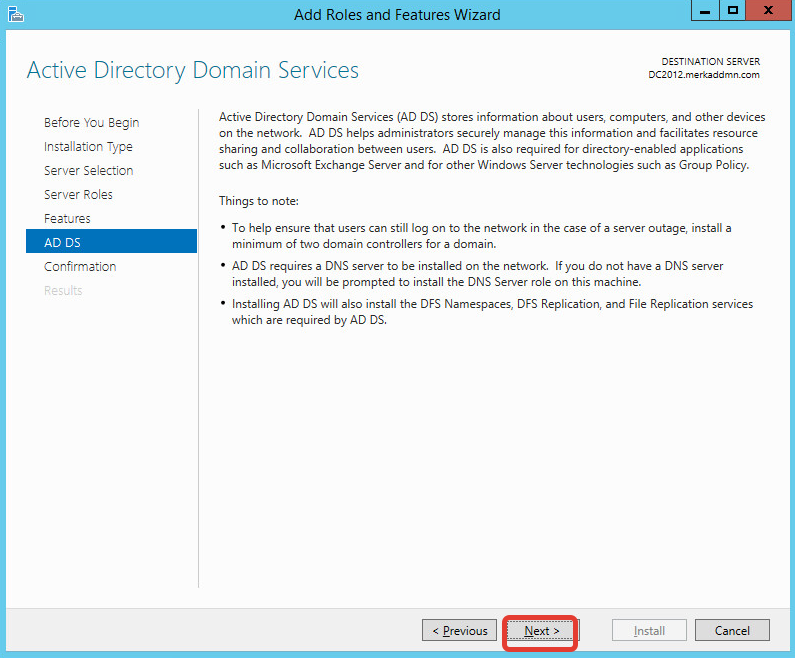Jump to the Confirmation step
The width and height of the screenshot is (795, 658).
(x=80, y=266)
